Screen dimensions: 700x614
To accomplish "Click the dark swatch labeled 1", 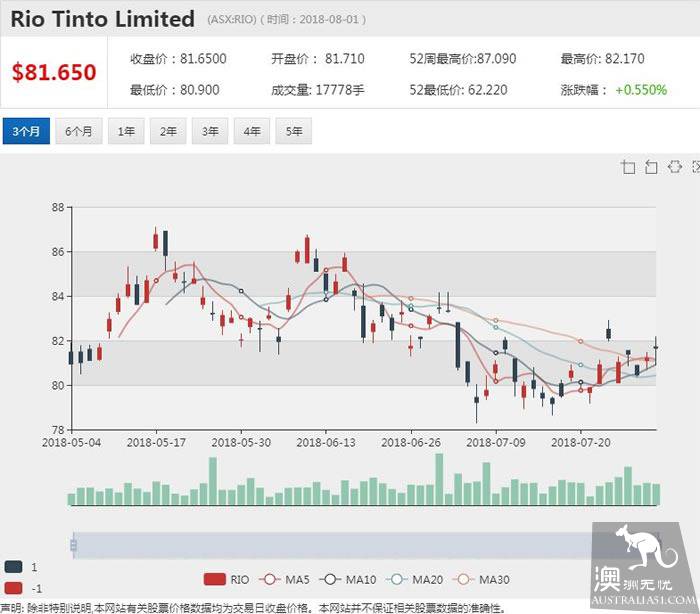I will 13,567.
